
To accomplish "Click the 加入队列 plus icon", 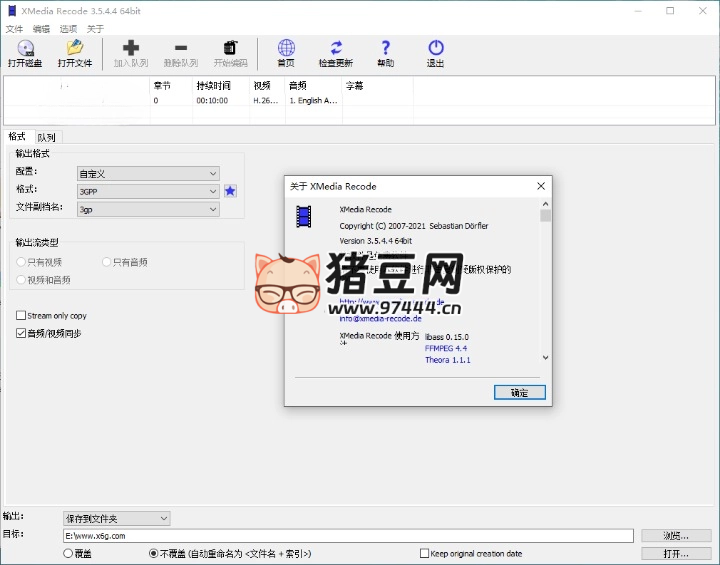I will click(131, 54).
